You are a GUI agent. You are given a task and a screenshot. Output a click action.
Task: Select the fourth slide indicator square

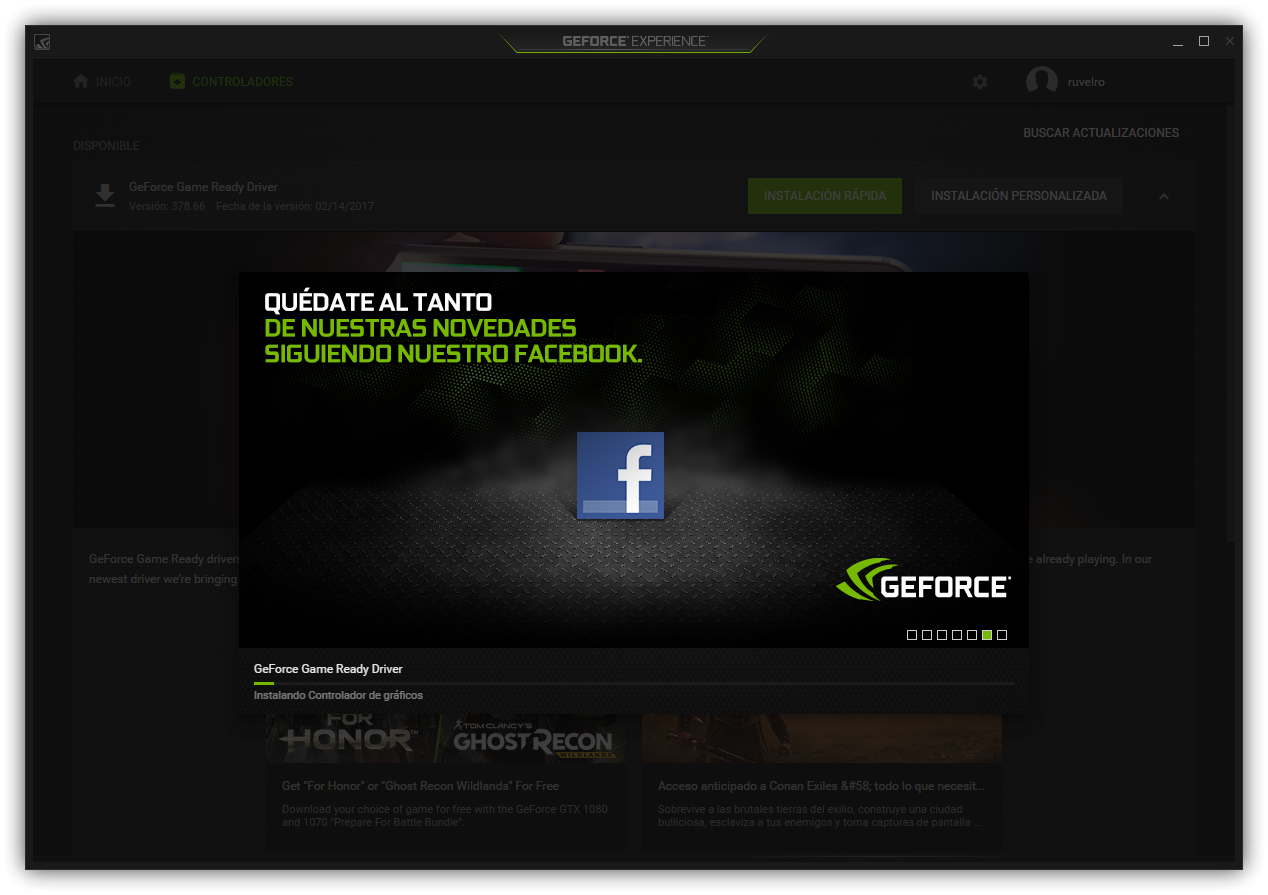tap(957, 635)
